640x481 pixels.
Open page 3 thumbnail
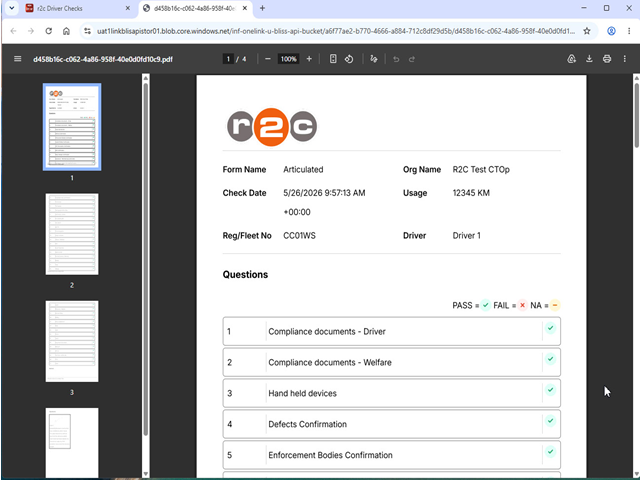point(72,341)
